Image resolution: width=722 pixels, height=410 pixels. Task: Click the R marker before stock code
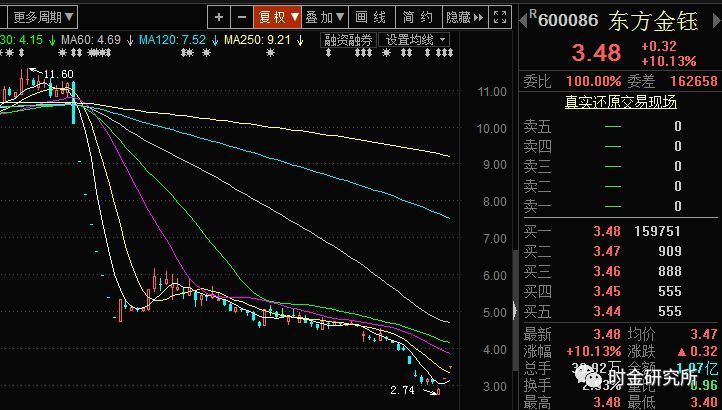[x=532, y=14]
